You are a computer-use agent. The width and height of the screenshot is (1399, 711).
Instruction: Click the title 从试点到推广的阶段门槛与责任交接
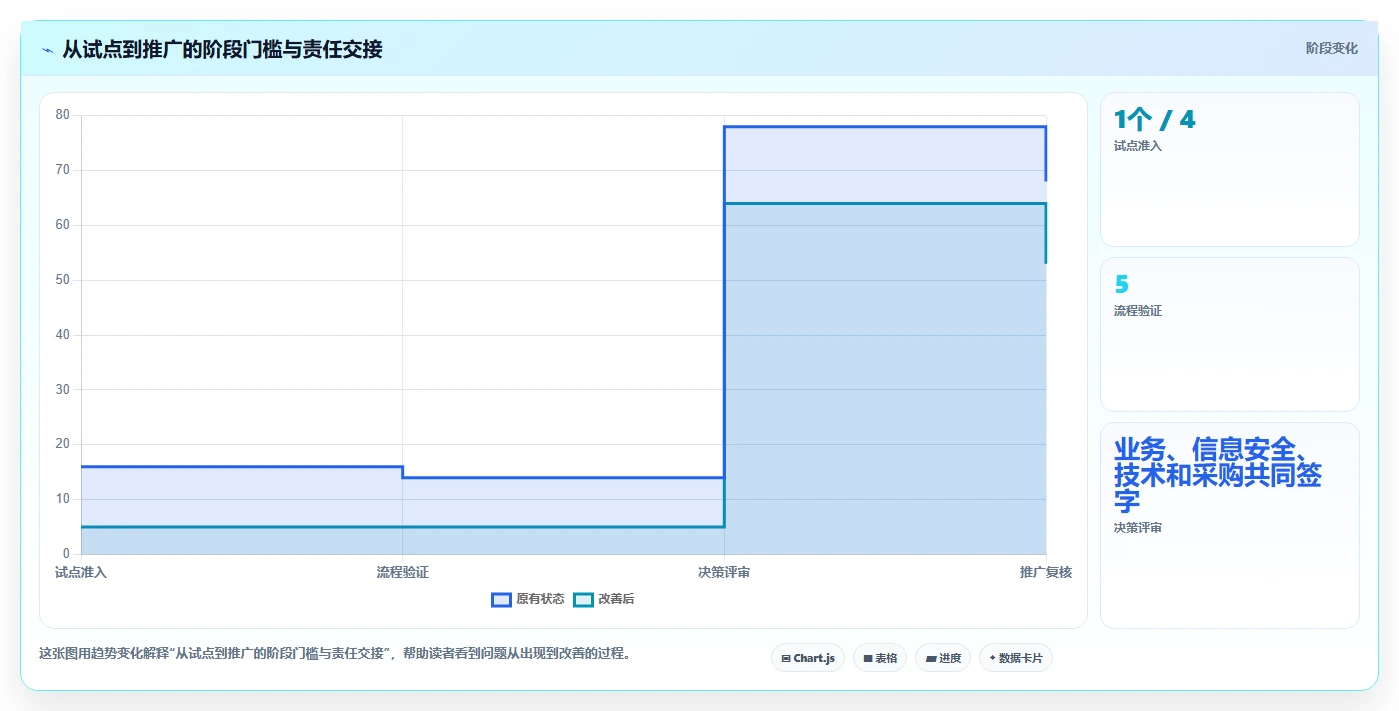(x=222, y=49)
